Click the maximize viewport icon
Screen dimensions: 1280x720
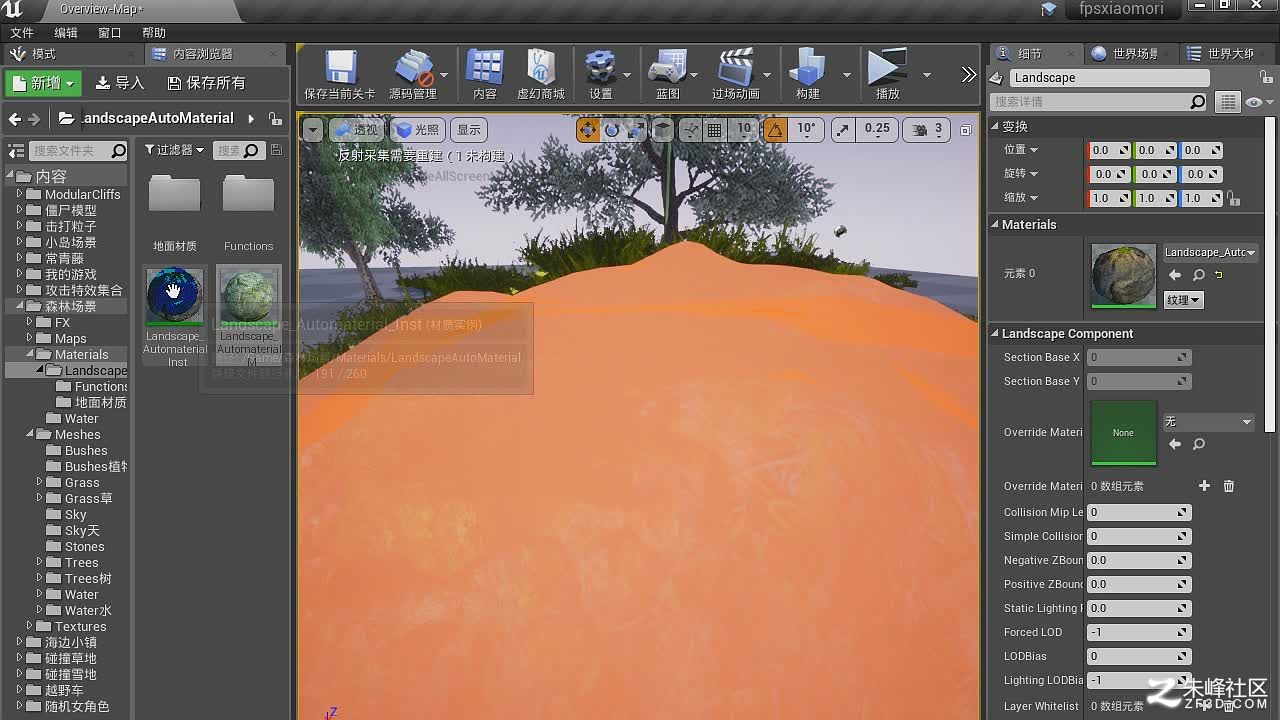pyautogui.click(x=965, y=130)
